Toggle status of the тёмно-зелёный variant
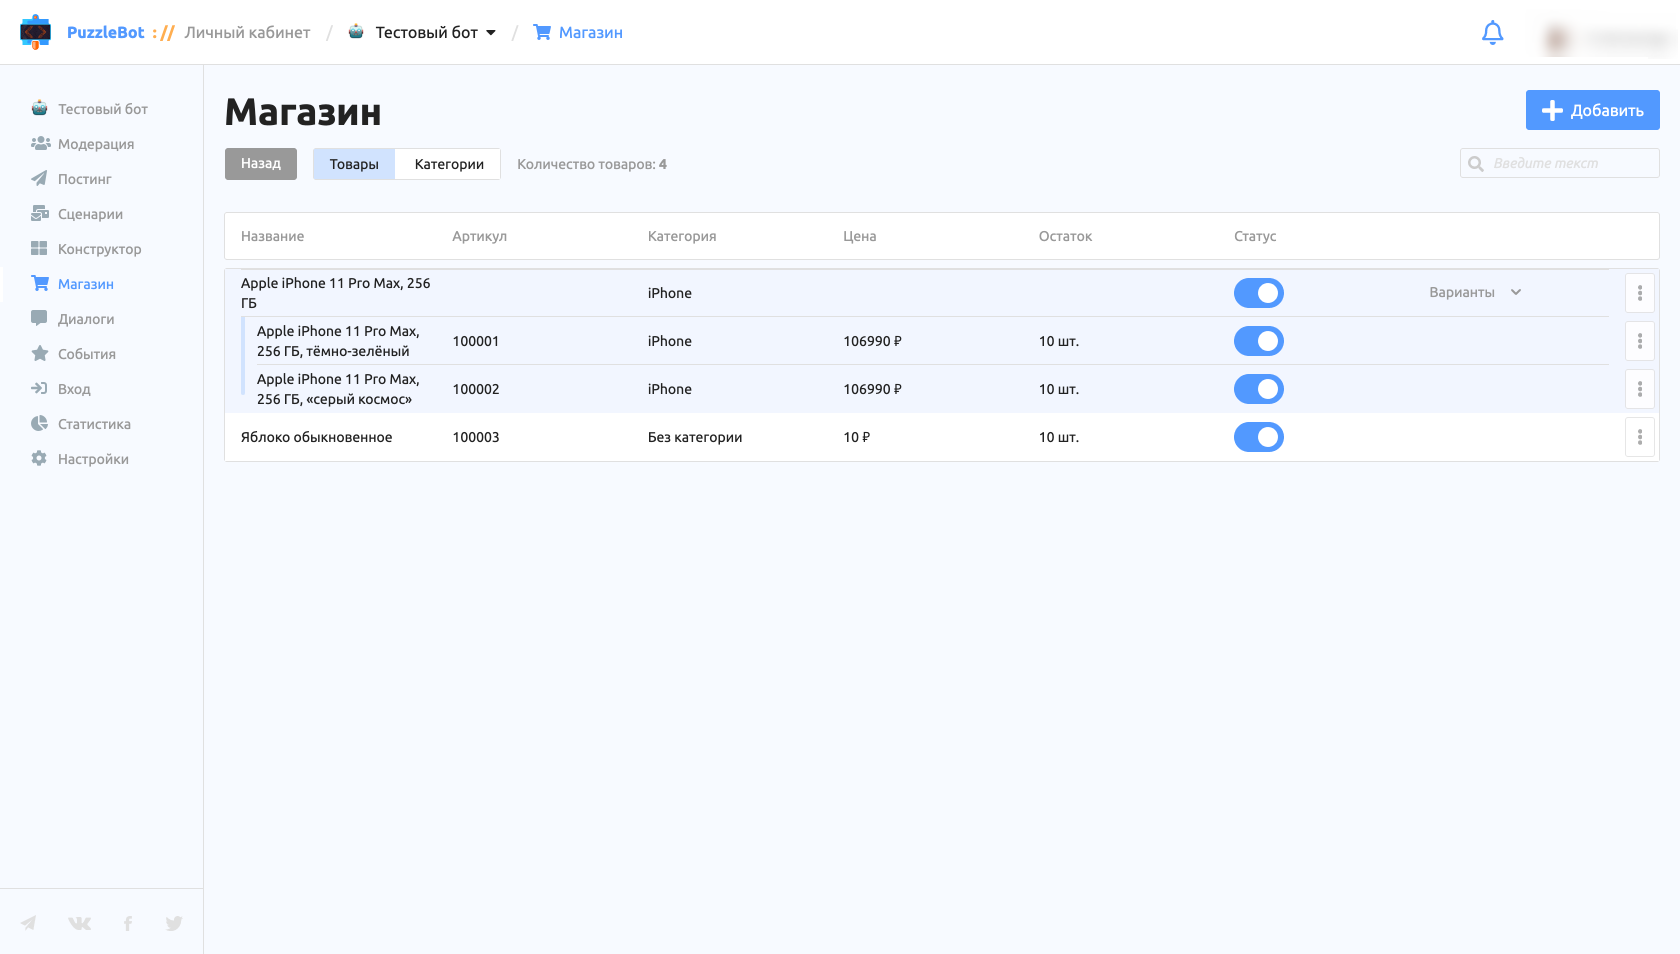Viewport: 1680px width, 954px height. 1259,341
